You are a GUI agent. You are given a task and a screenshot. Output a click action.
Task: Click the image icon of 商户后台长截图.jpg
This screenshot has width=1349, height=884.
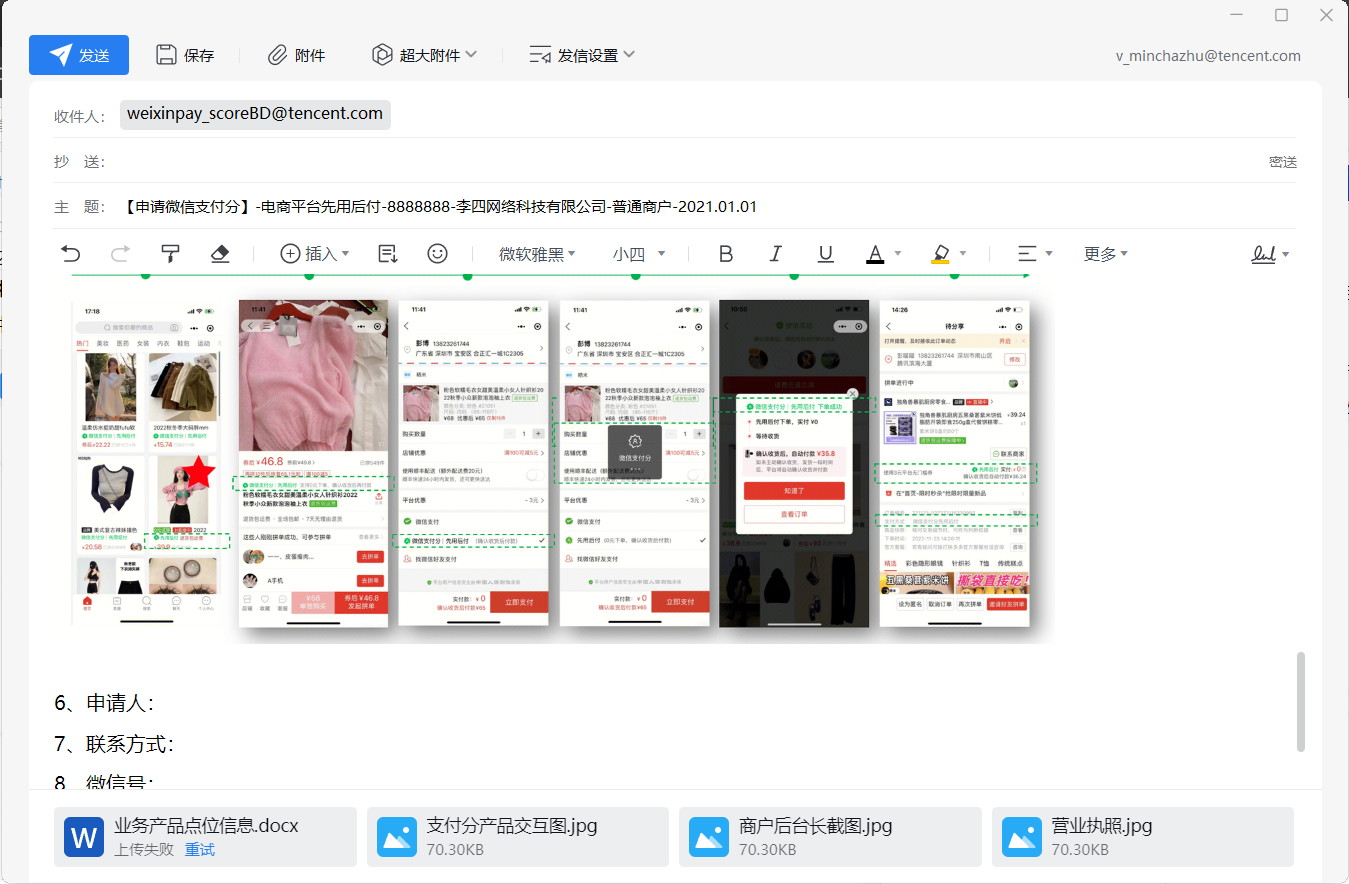pyautogui.click(x=709, y=837)
